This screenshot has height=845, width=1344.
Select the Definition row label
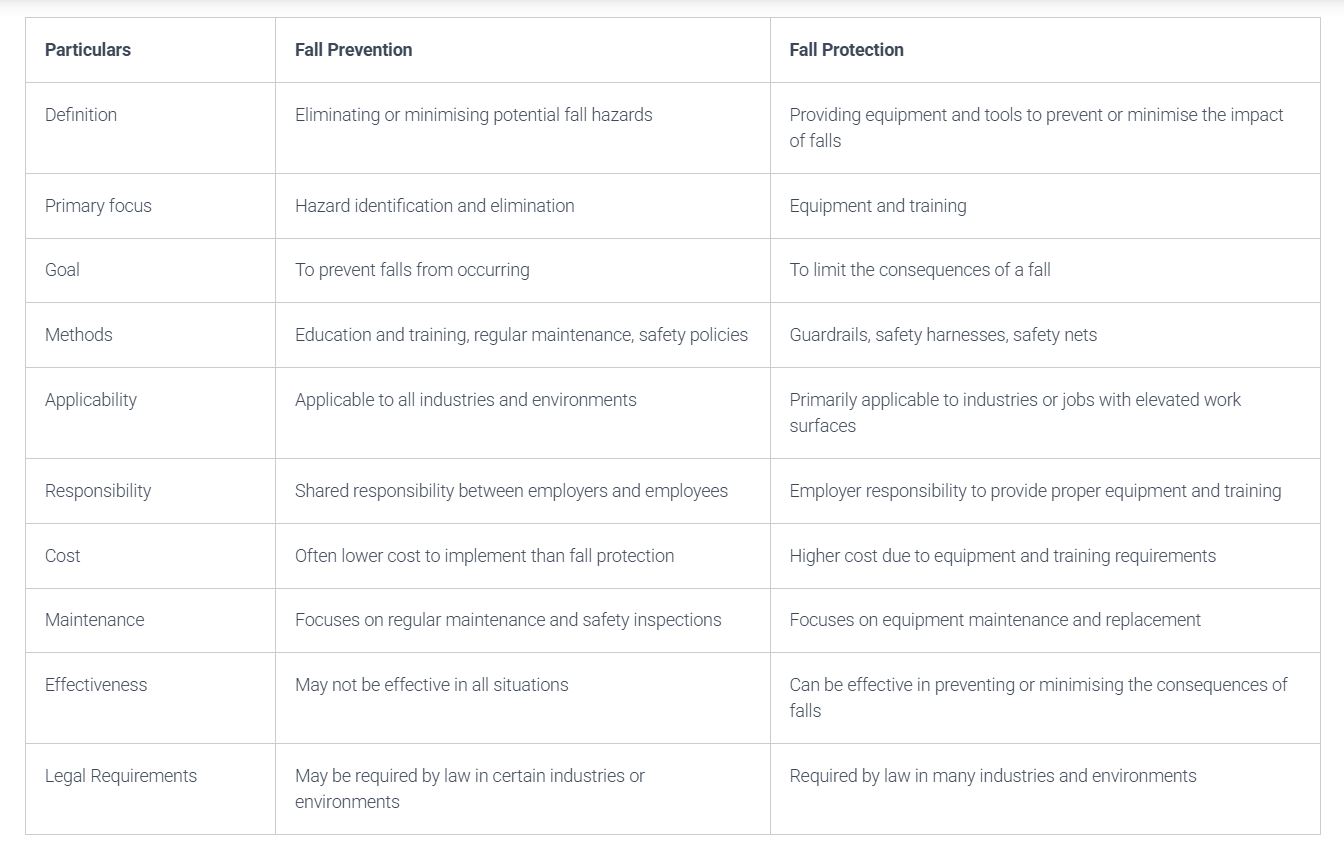[81, 115]
